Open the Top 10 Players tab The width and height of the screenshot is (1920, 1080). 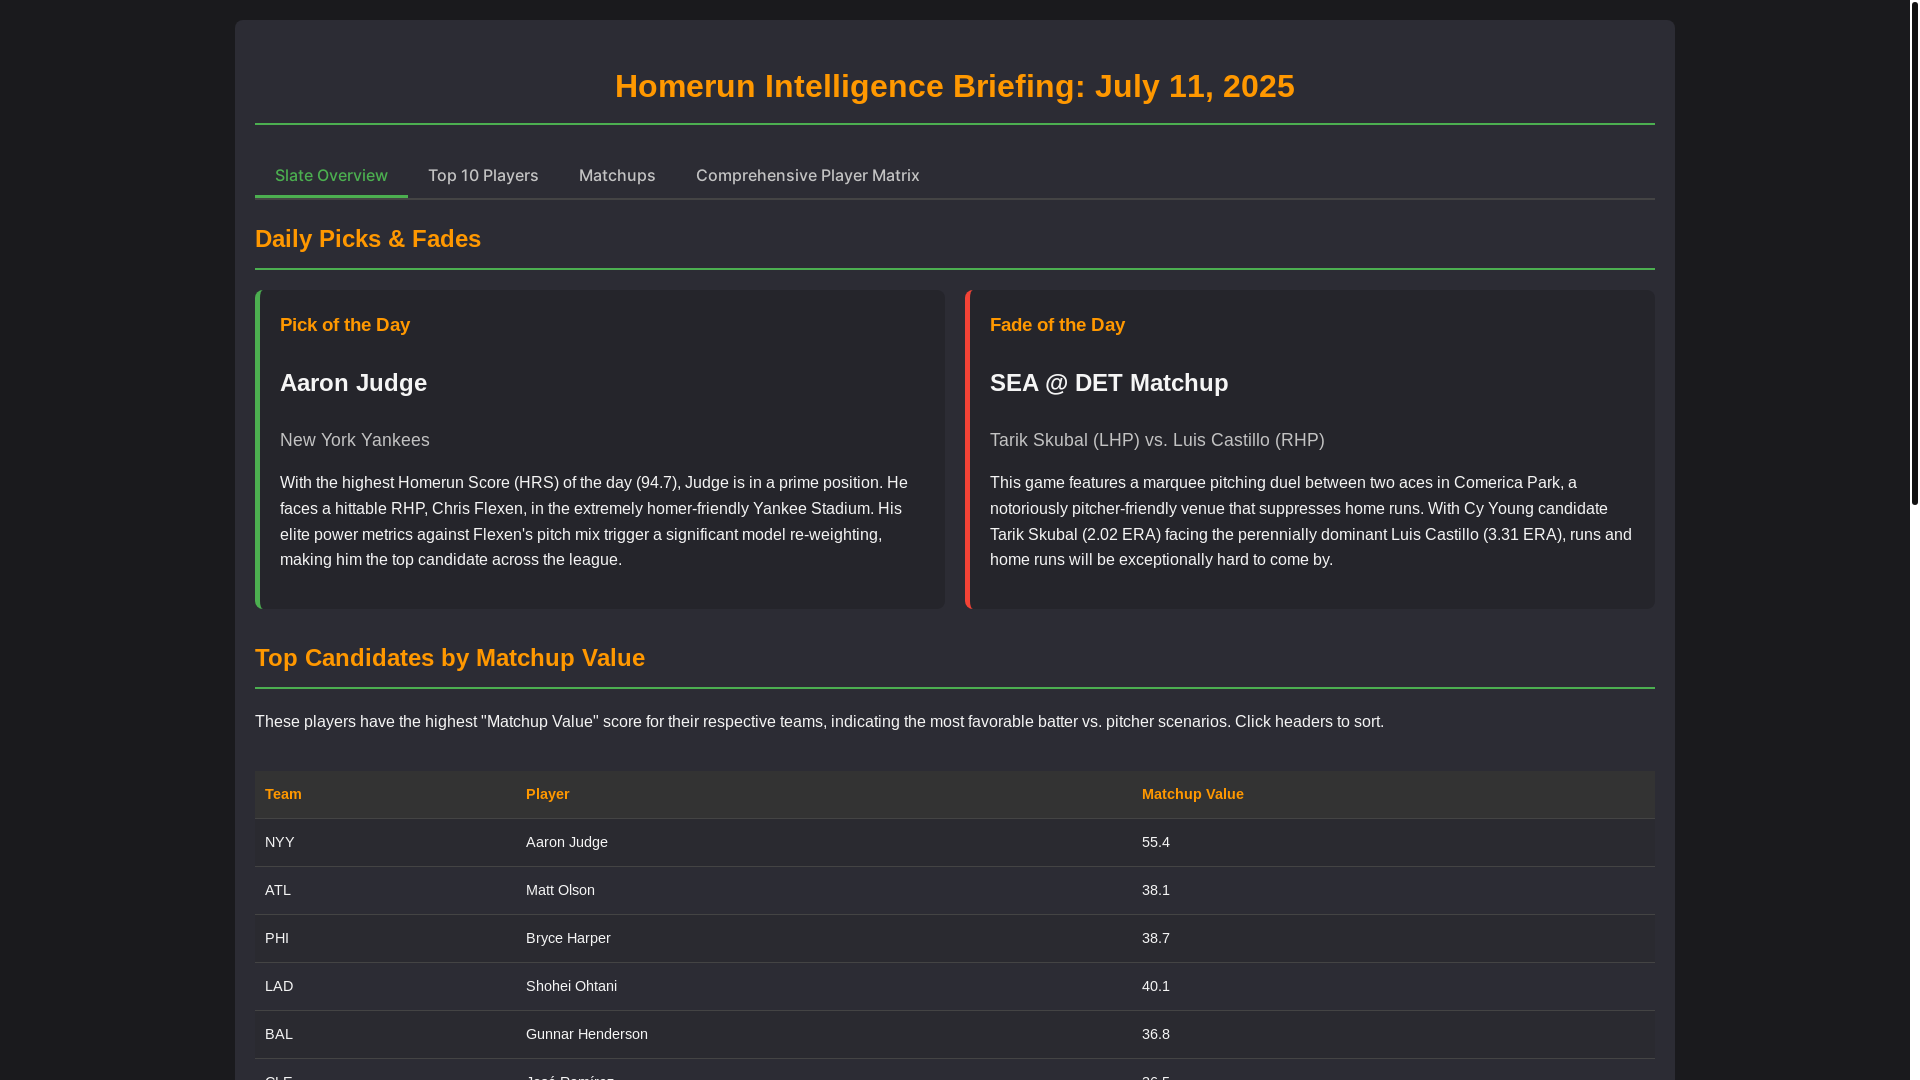click(x=483, y=175)
